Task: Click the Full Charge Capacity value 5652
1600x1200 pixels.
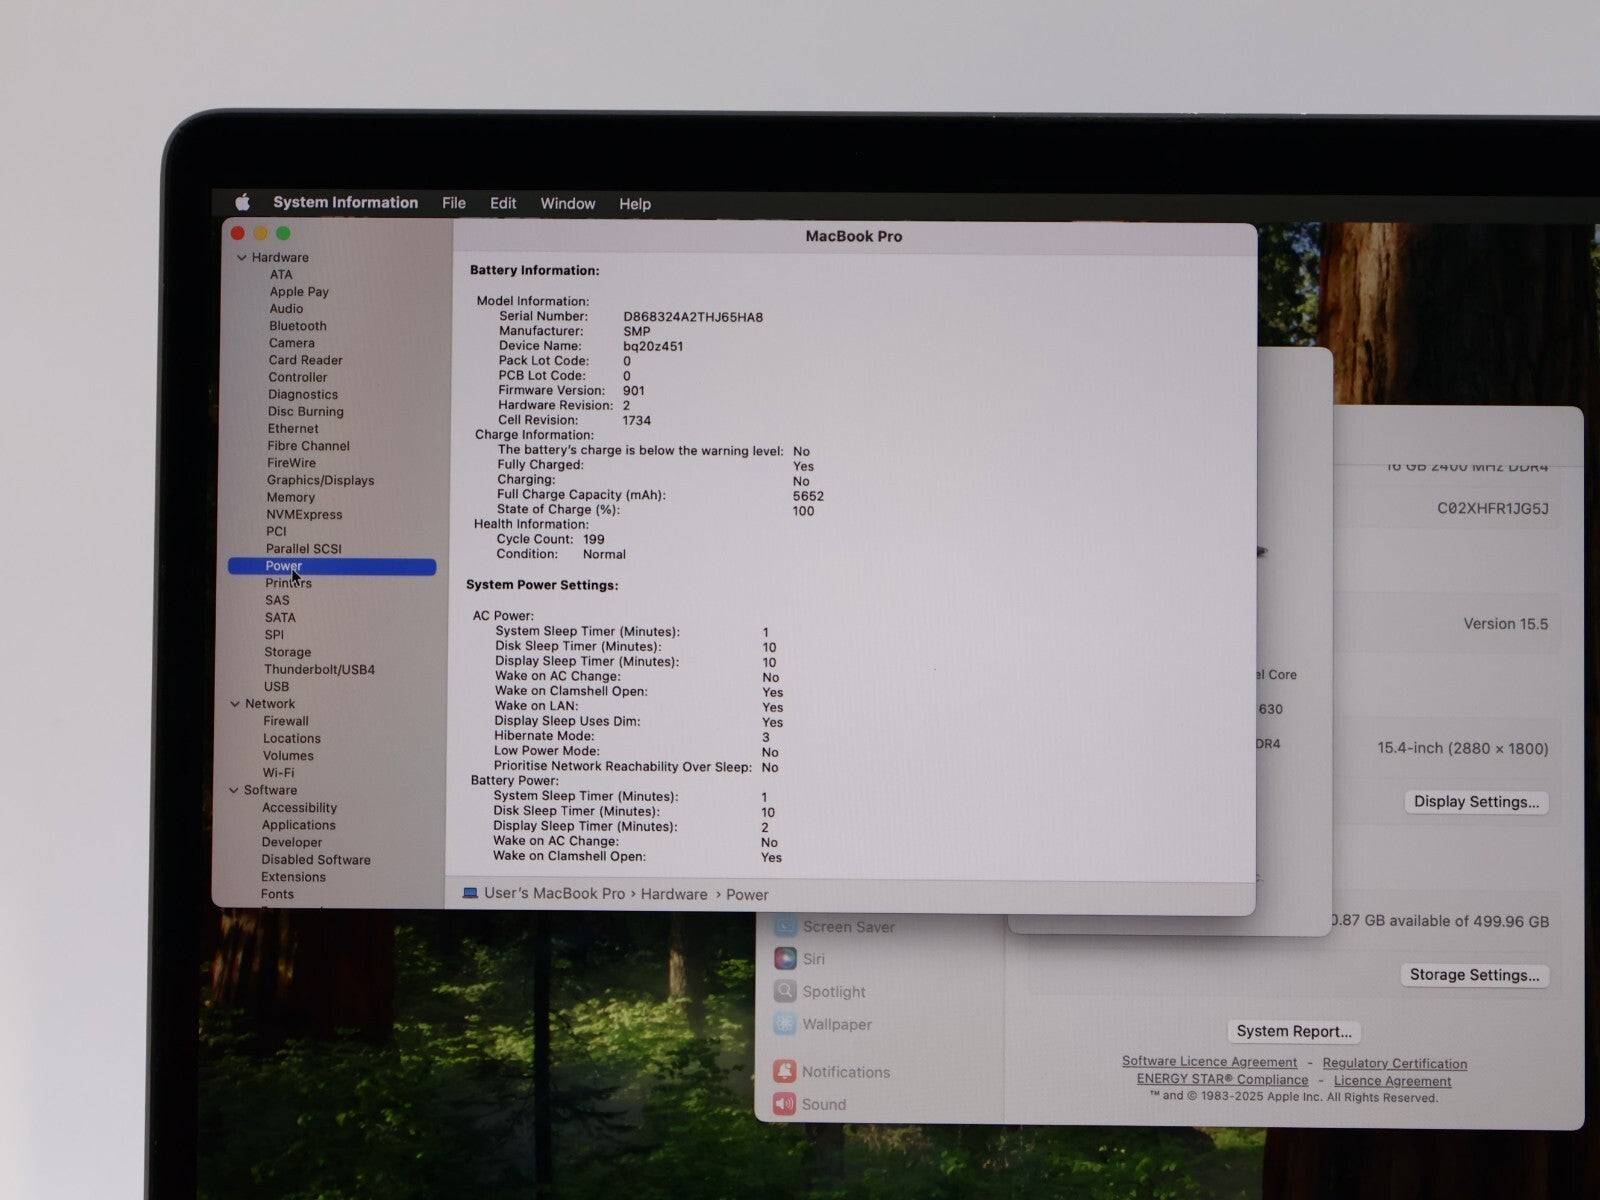Action: (x=808, y=495)
